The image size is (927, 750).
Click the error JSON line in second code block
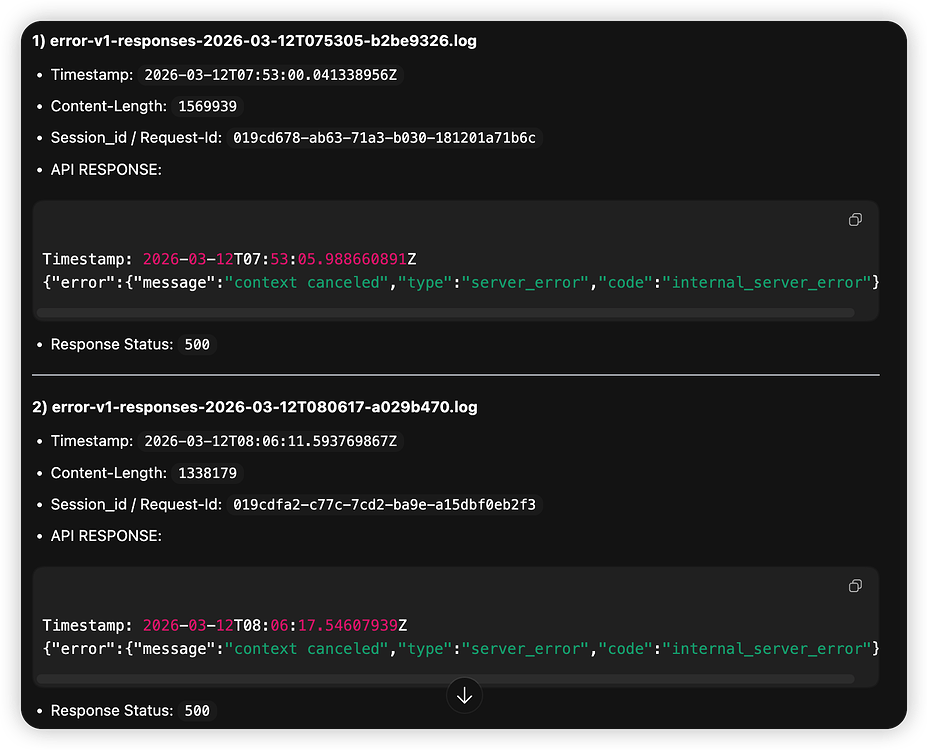tap(461, 649)
